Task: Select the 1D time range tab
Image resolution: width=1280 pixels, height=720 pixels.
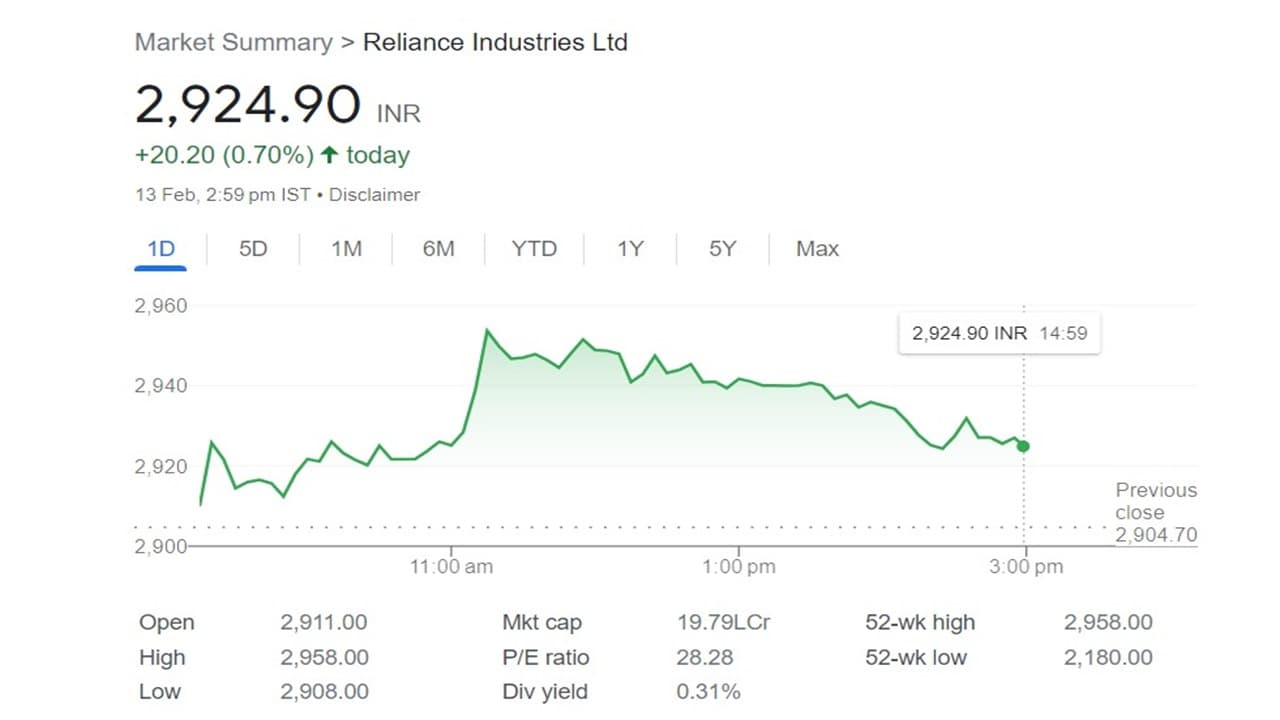Action: 161,249
